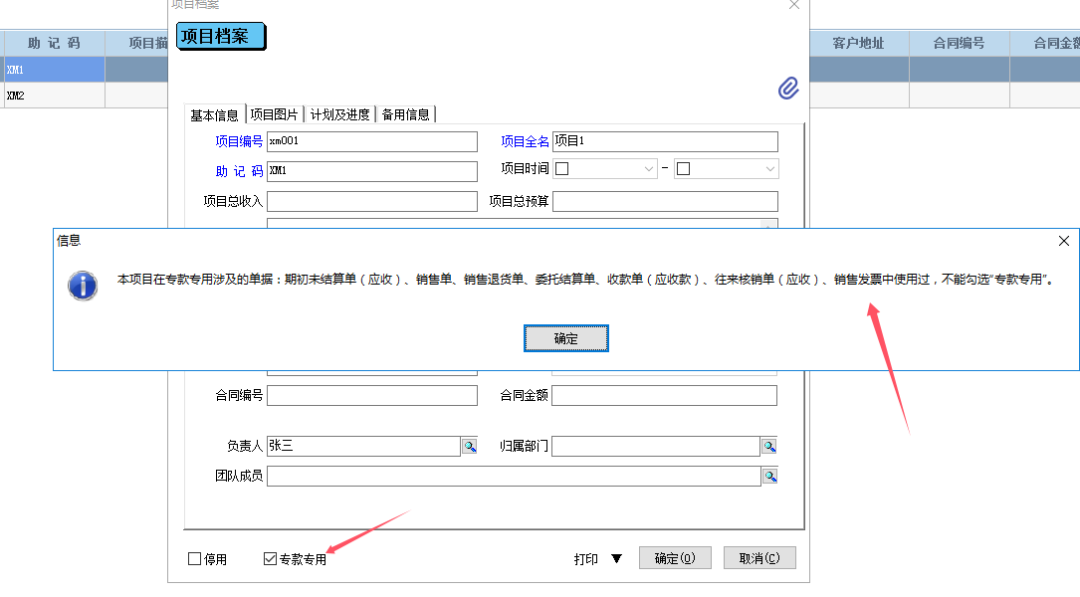This screenshot has height=597, width=1080.
Task: Click the 客户地址 column header
Action: [x=858, y=43]
